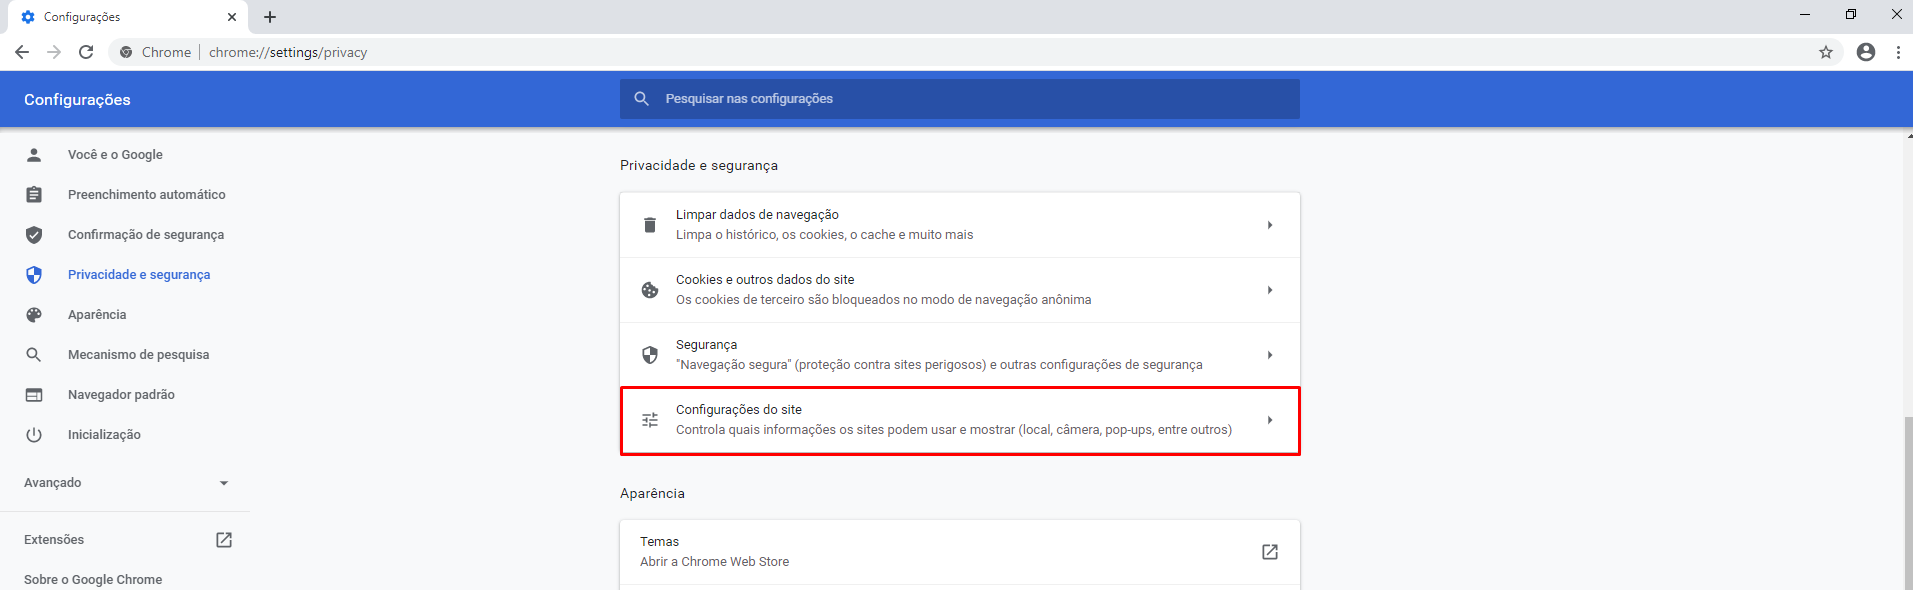Screen dimensions: 1913x590
Task: Click the shield check icon for Confirmação de segurança
Action: point(34,235)
